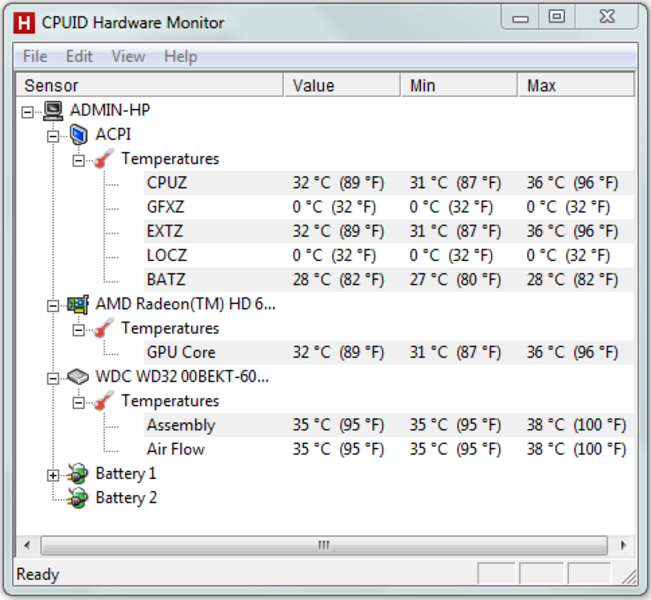This screenshot has width=651, height=600.
Task: Click the horizontal scrollbar thumb
Action: (x=324, y=545)
